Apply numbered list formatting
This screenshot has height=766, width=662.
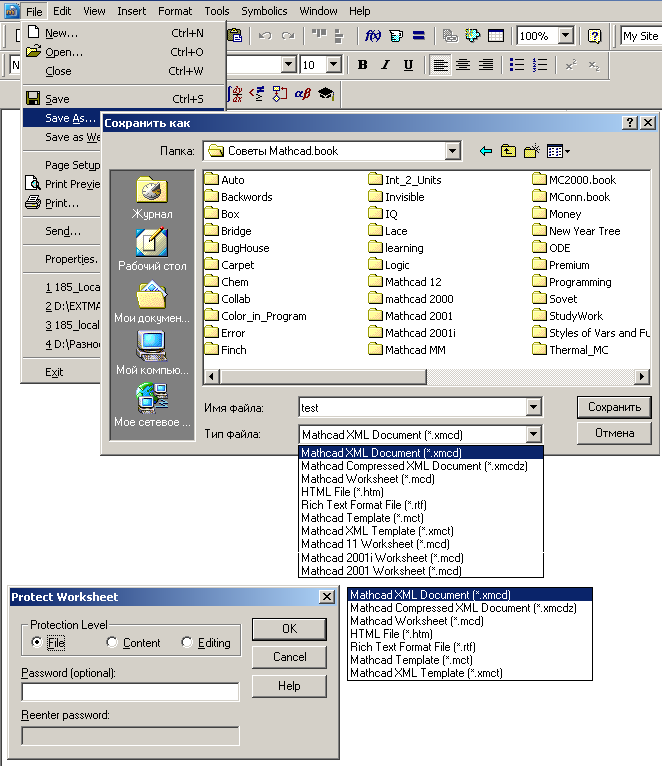[x=540, y=64]
